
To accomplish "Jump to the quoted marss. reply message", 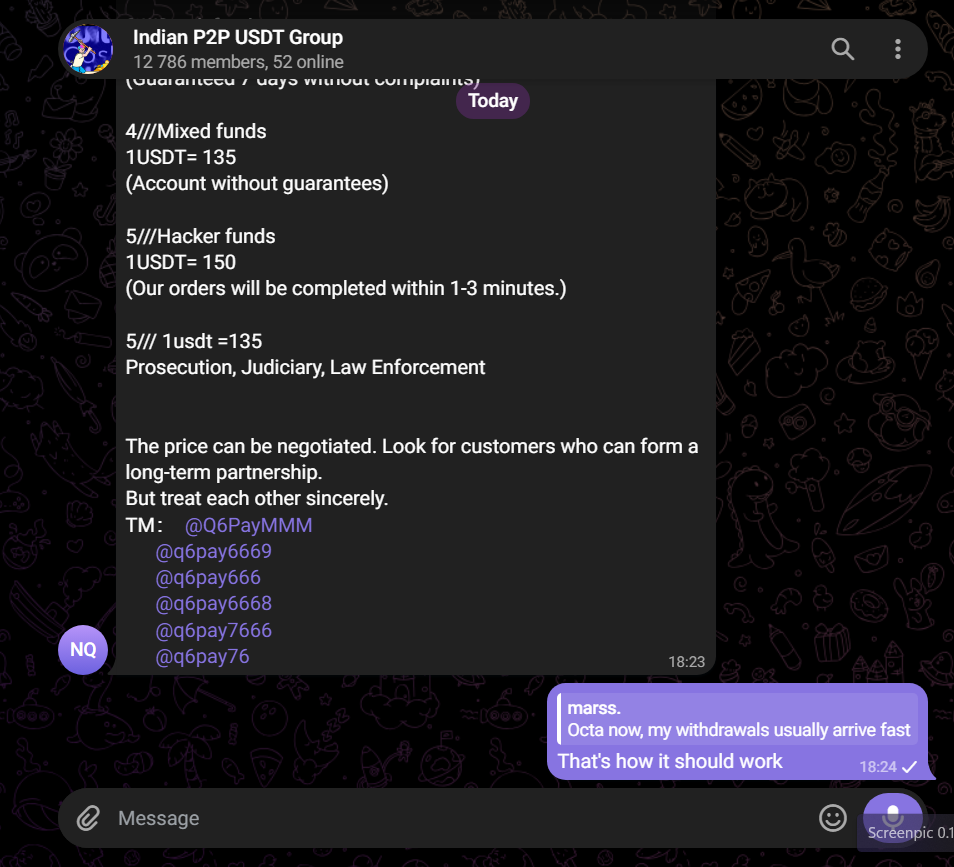I will [737, 719].
